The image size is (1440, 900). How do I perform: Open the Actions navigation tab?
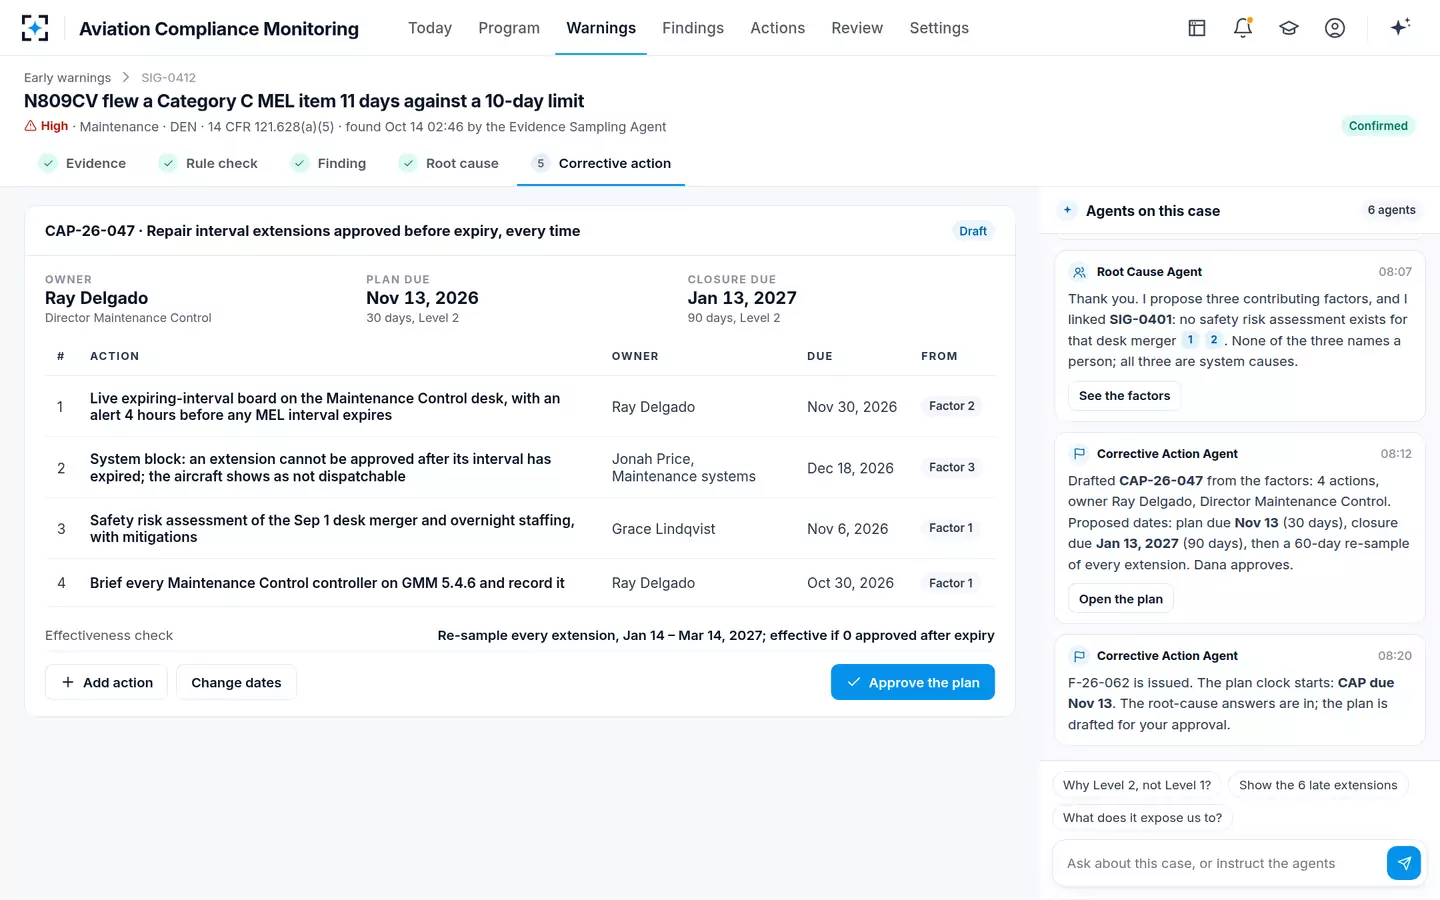tap(778, 28)
